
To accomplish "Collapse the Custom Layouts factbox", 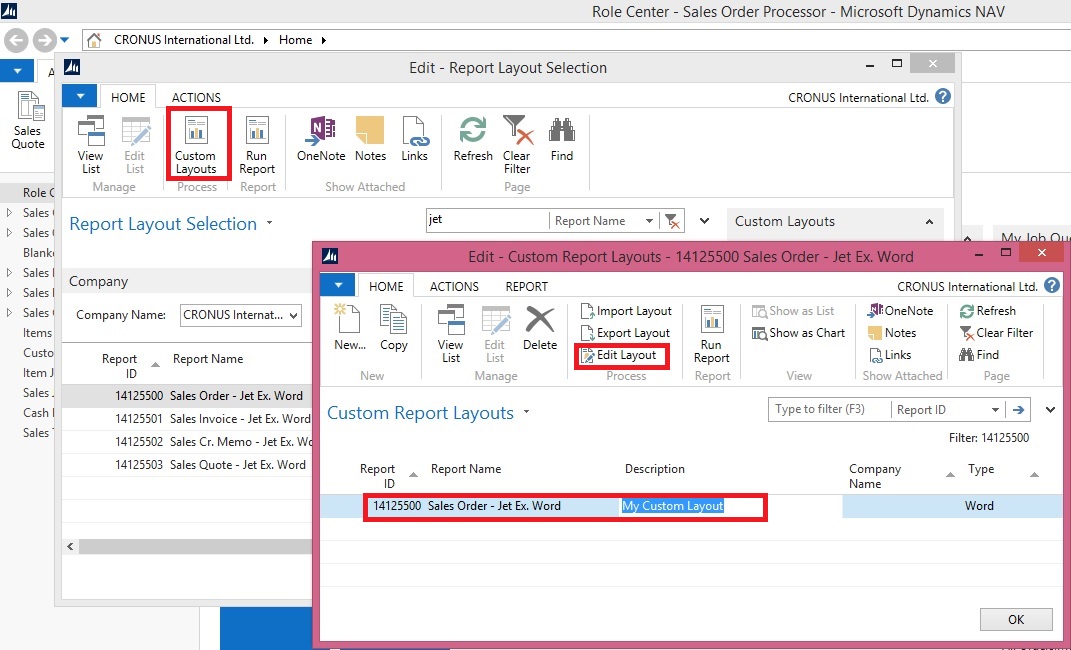I will [928, 222].
